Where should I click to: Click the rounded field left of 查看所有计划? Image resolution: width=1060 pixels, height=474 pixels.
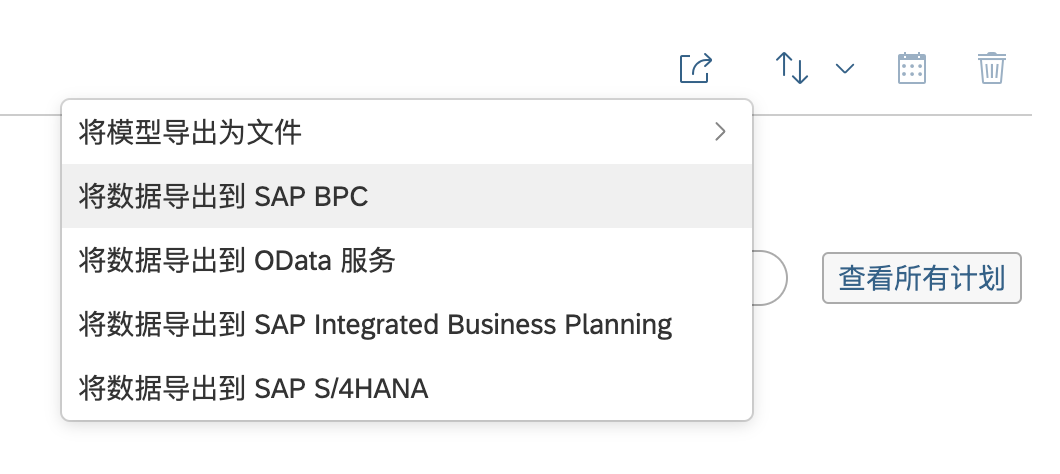772,277
